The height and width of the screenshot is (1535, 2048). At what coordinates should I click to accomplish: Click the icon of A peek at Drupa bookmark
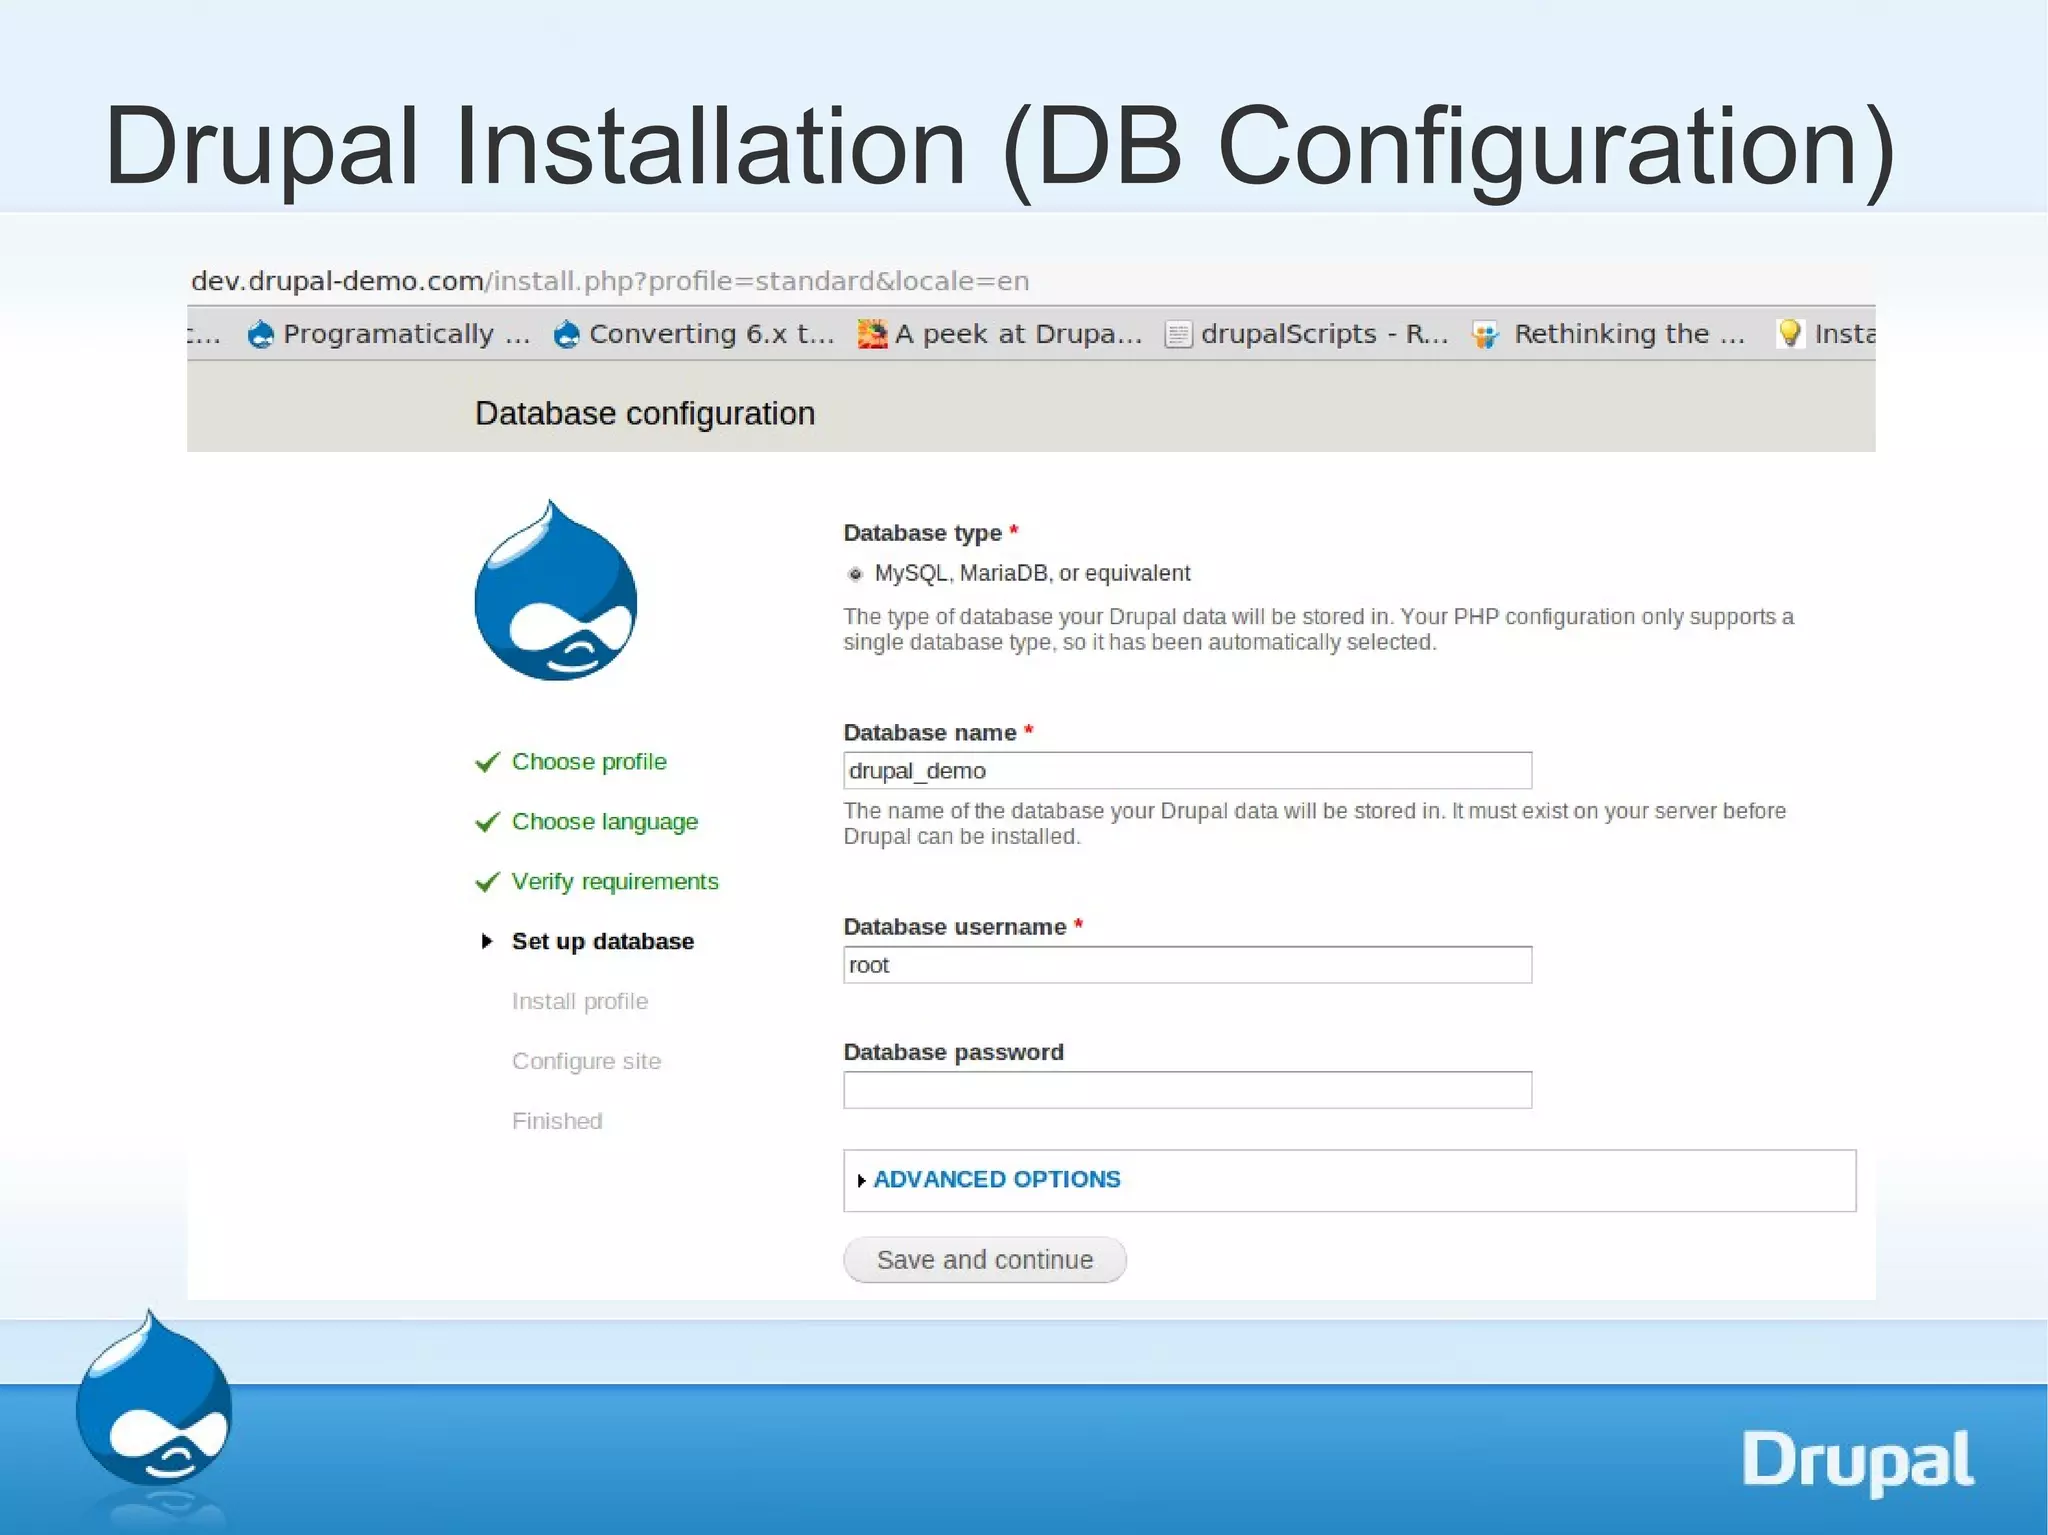pyautogui.click(x=872, y=334)
